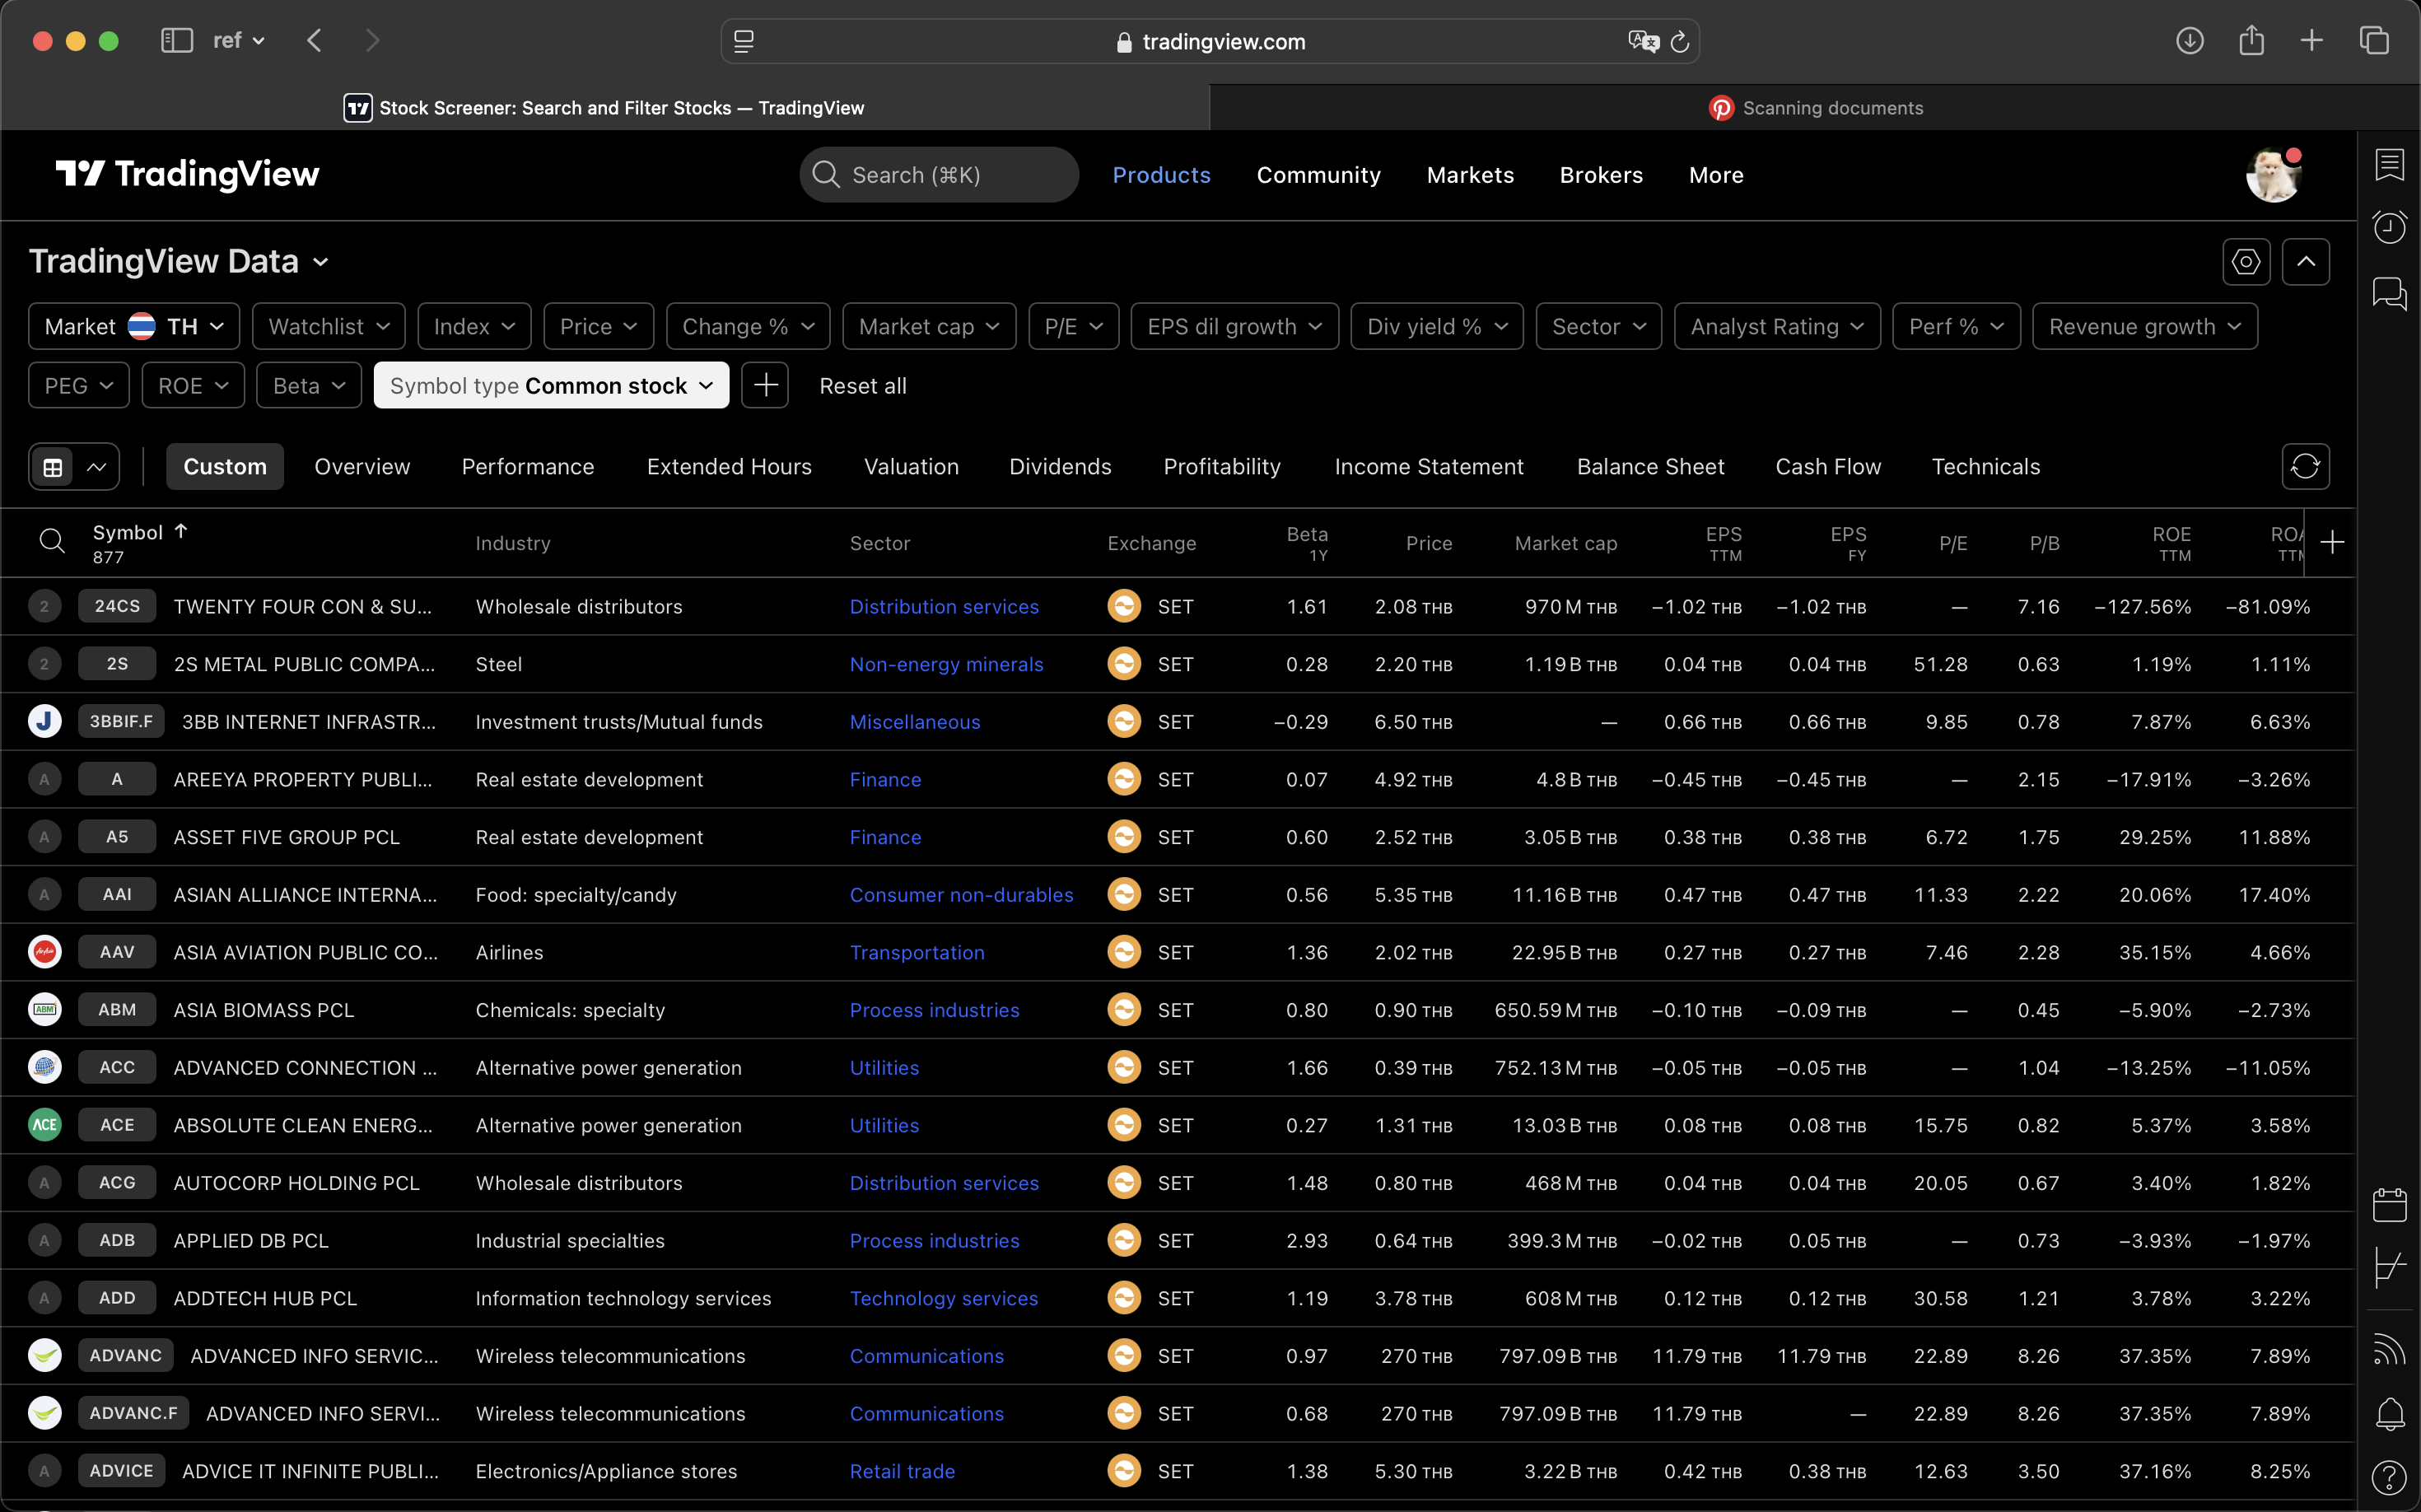Add a new filter with plus button
This screenshot has width=2421, height=1512.
[x=765, y=385]
